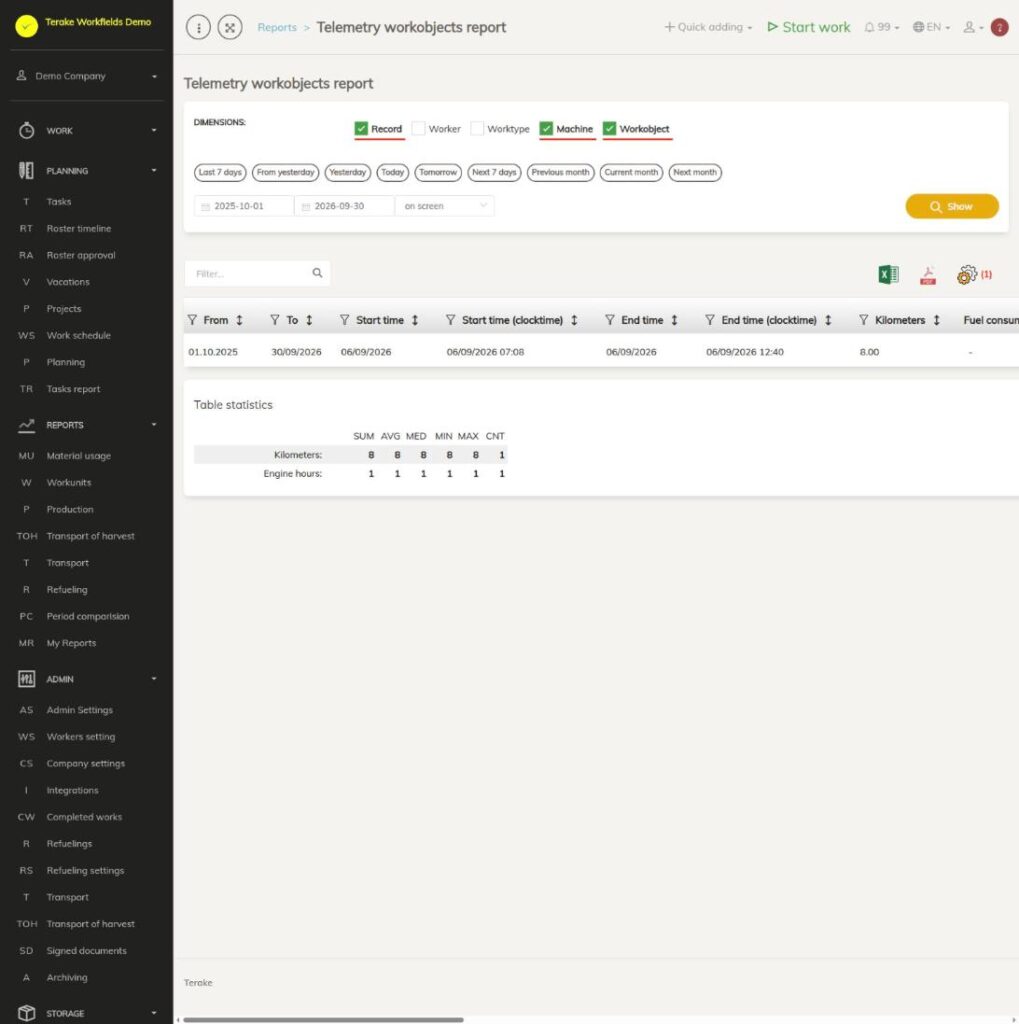Sort the End time column

click(x=674, y=320)
